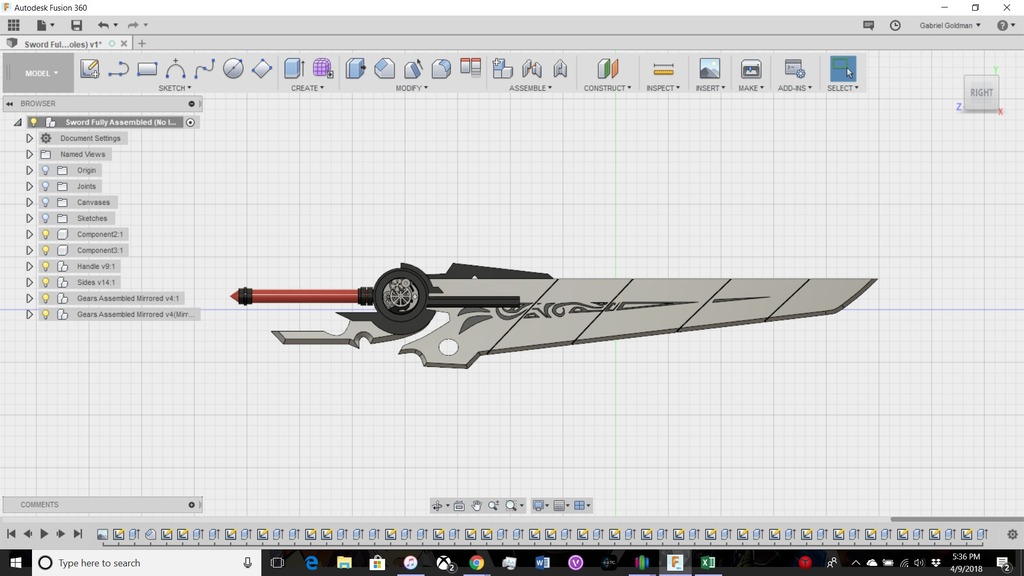This screenshot has width=1024, height=576.
Task: Open the INSERT menu in the toolbar
Action: point(710,87)
